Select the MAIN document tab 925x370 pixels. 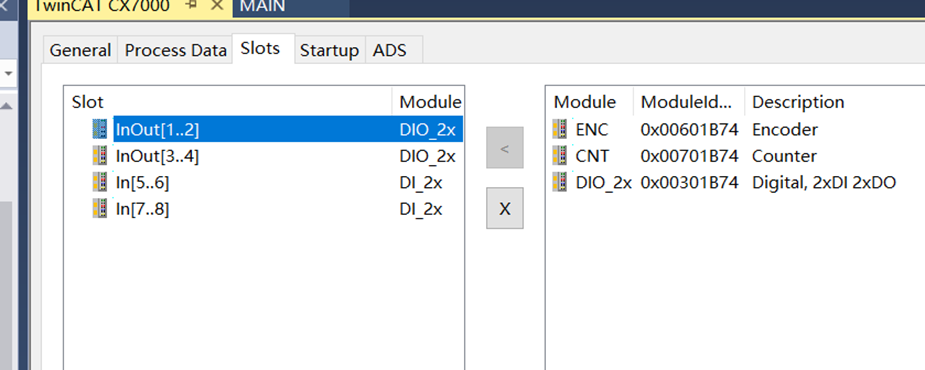click(263, 6)
